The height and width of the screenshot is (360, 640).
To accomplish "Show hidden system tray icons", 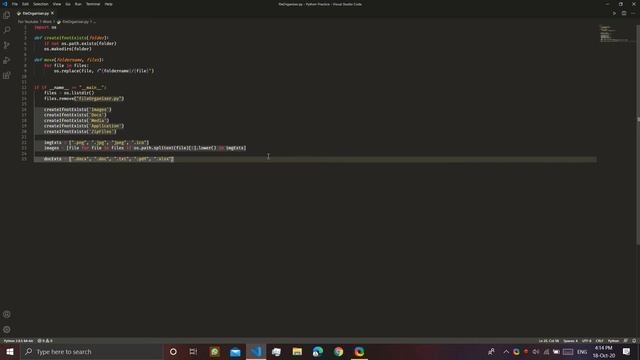I will point(506,351).
